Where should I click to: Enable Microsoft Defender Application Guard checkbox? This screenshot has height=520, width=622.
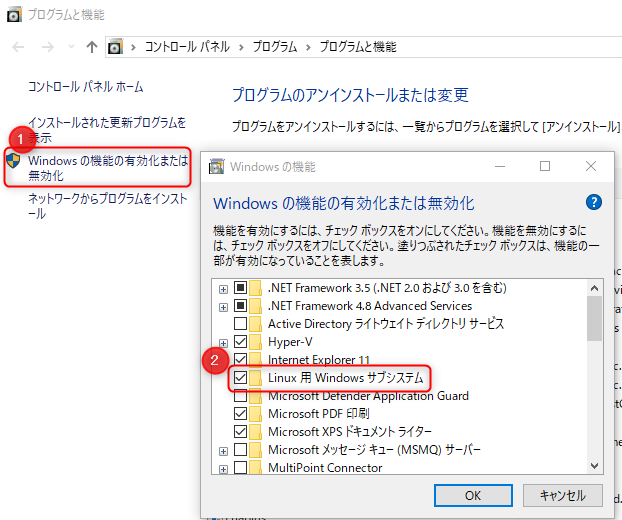point(240,396)
